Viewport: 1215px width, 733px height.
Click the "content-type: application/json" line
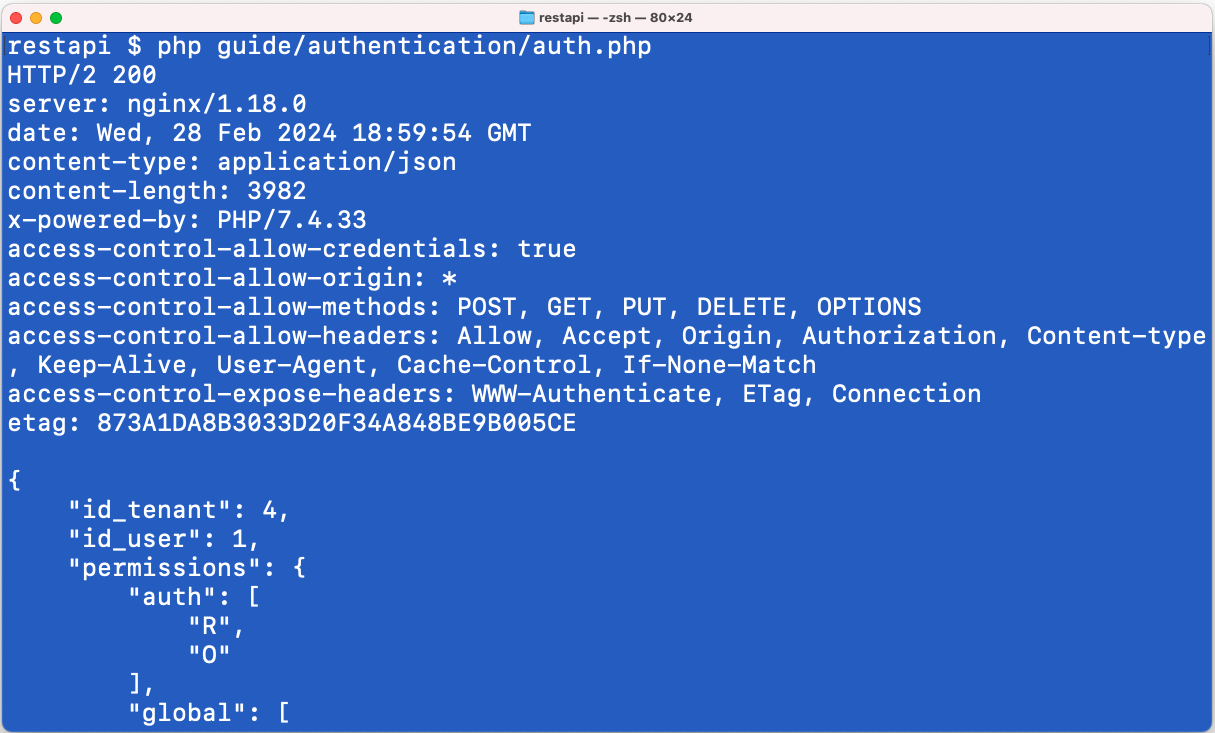click(x=231, y=162)
